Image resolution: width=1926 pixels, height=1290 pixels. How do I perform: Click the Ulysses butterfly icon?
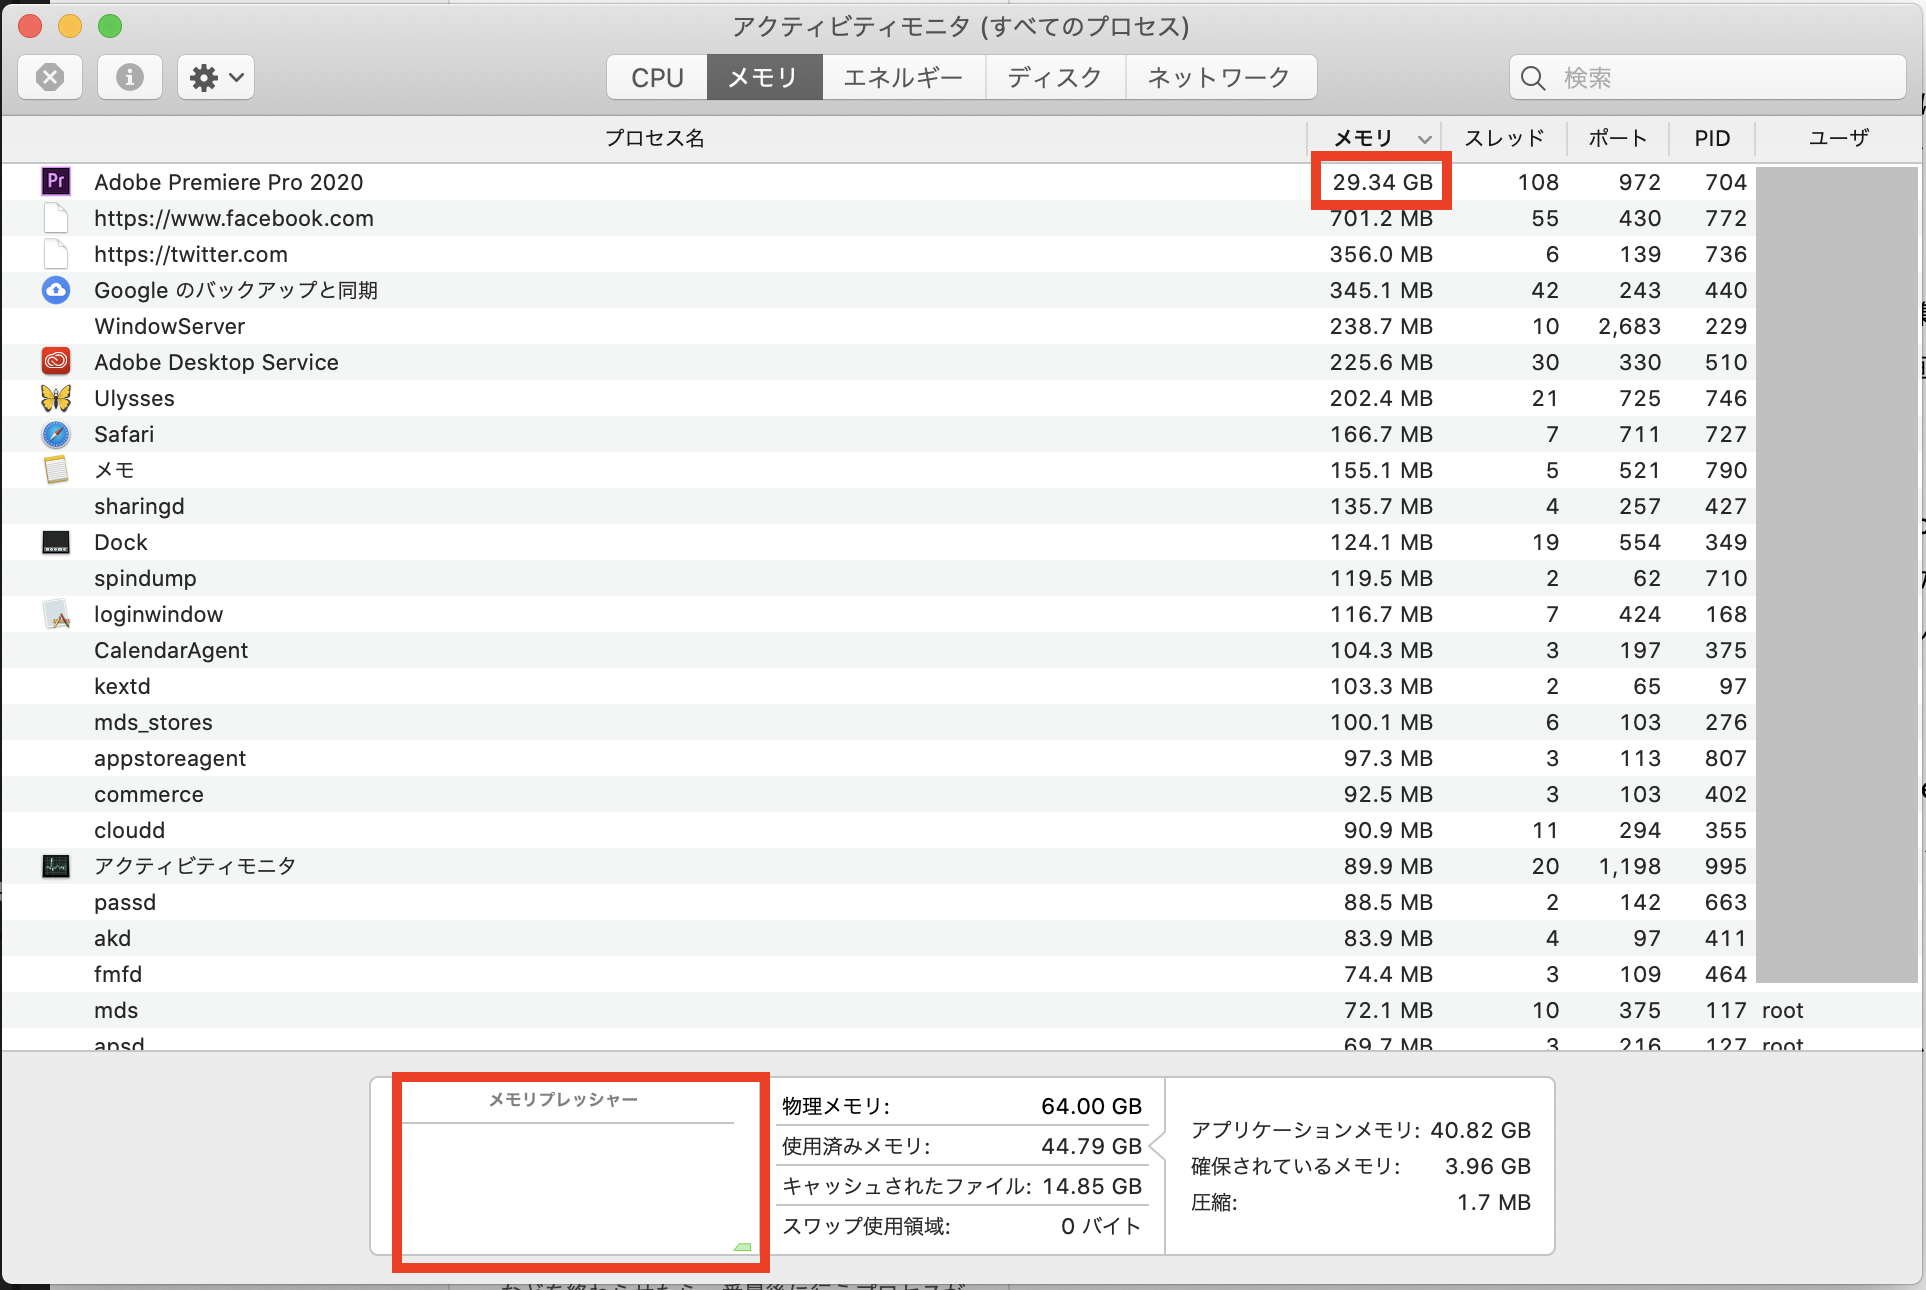point(56,398)
